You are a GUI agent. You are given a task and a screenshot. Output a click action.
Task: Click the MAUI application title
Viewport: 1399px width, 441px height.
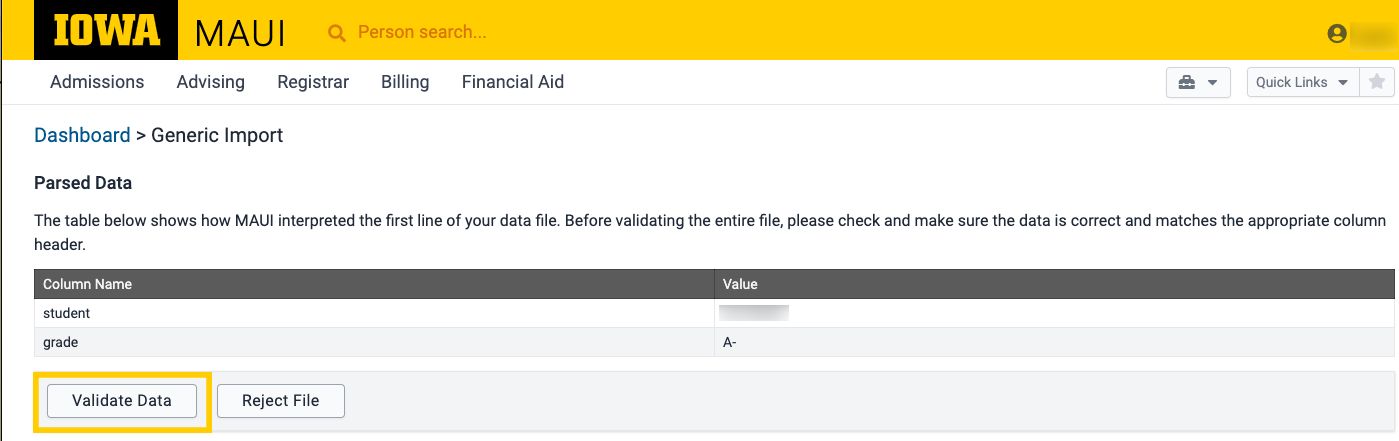240,33
